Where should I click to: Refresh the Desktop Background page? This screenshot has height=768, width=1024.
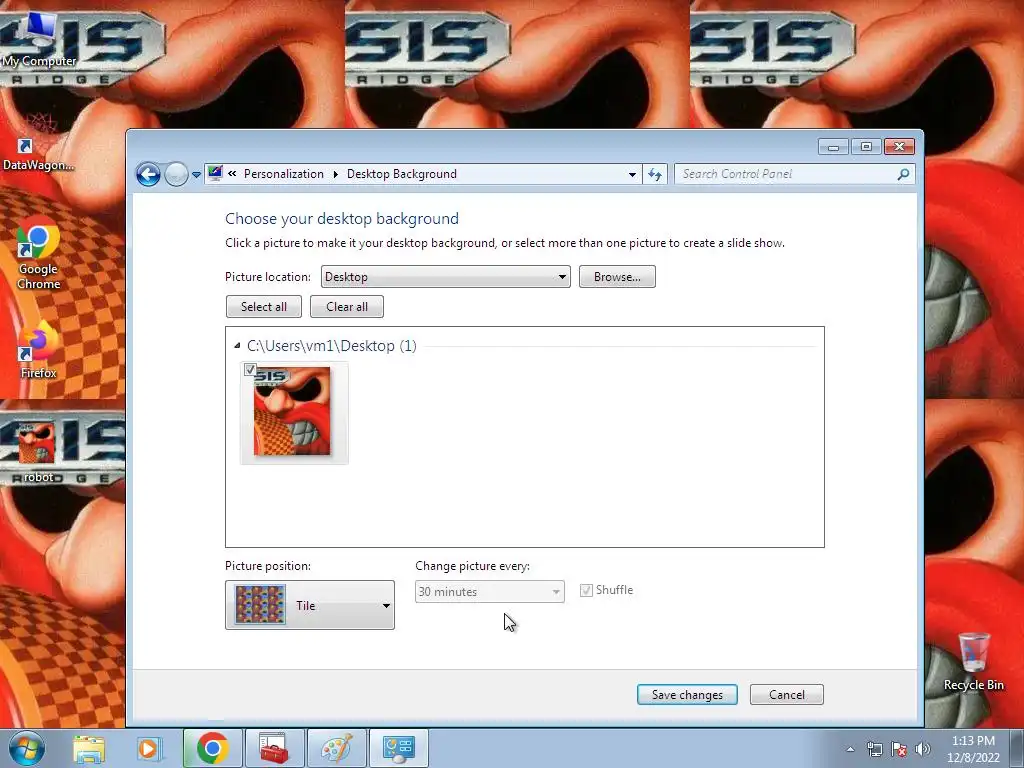pyautogui.click(x=655, y=174)
